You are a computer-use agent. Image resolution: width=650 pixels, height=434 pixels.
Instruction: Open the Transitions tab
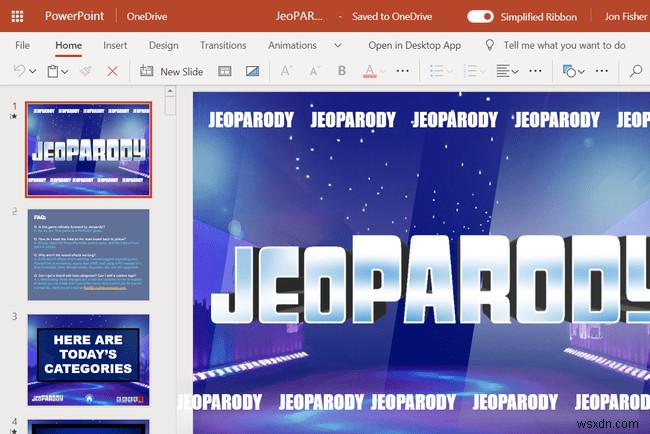pyautogui.click(x=222, y=45)
